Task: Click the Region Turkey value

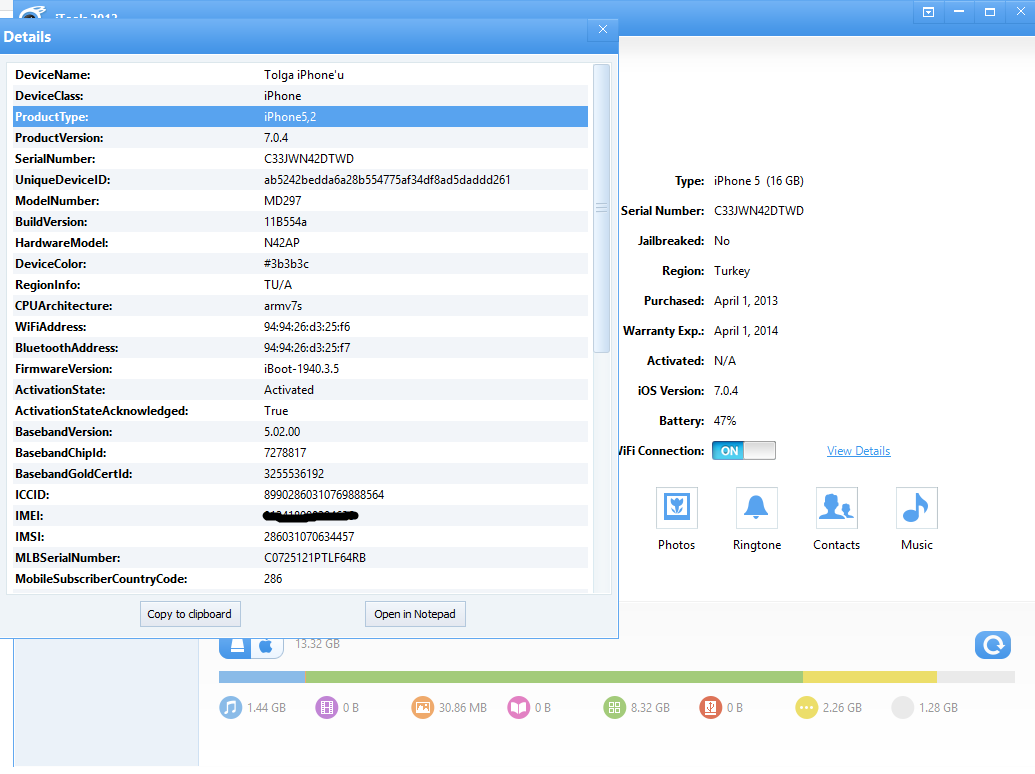Action: click(x=731, y=271)
